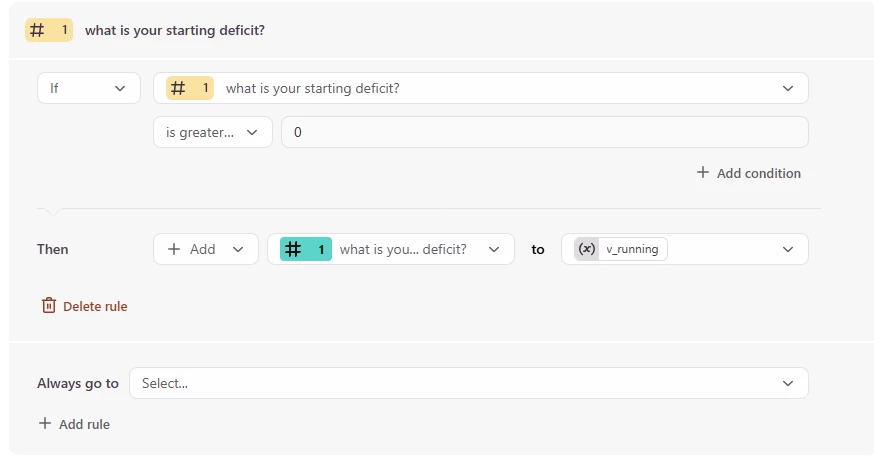Click the plus icon beside Add condition
Viewport: 874px width, 463px height.
click(x=703, y=173)
